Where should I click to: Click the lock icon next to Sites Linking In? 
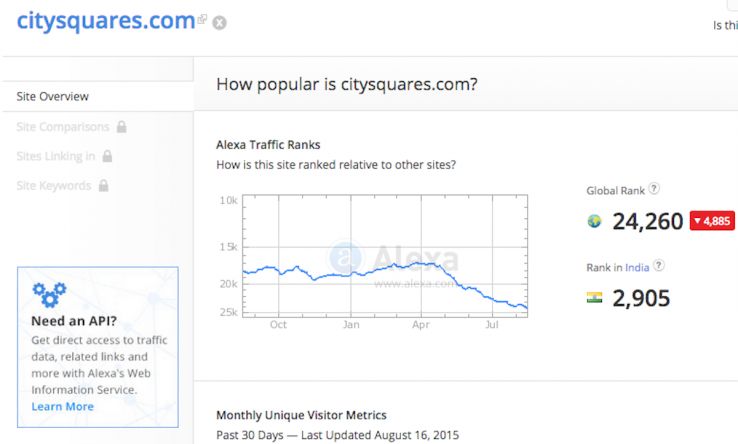click(x=107, y=156)
